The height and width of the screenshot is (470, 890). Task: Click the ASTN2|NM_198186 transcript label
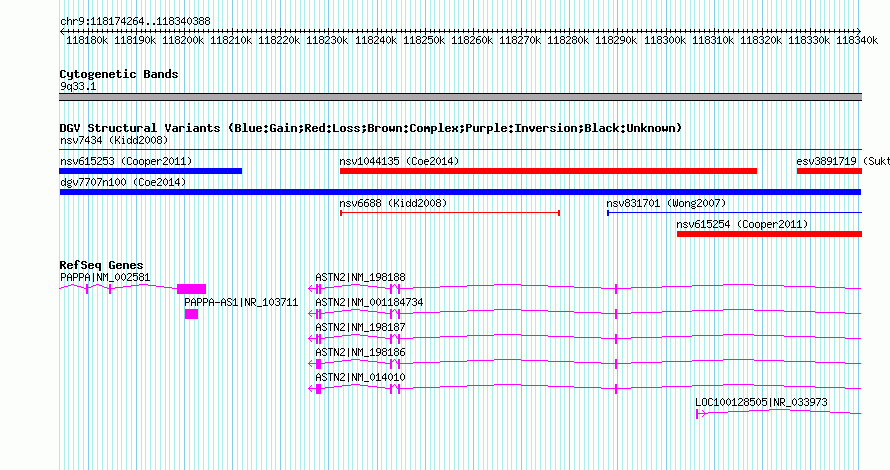click(360, 352)
